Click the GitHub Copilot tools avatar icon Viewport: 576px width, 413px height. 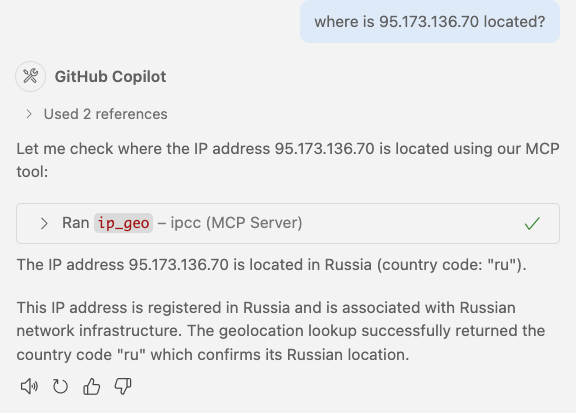click(x=30, y=76)
